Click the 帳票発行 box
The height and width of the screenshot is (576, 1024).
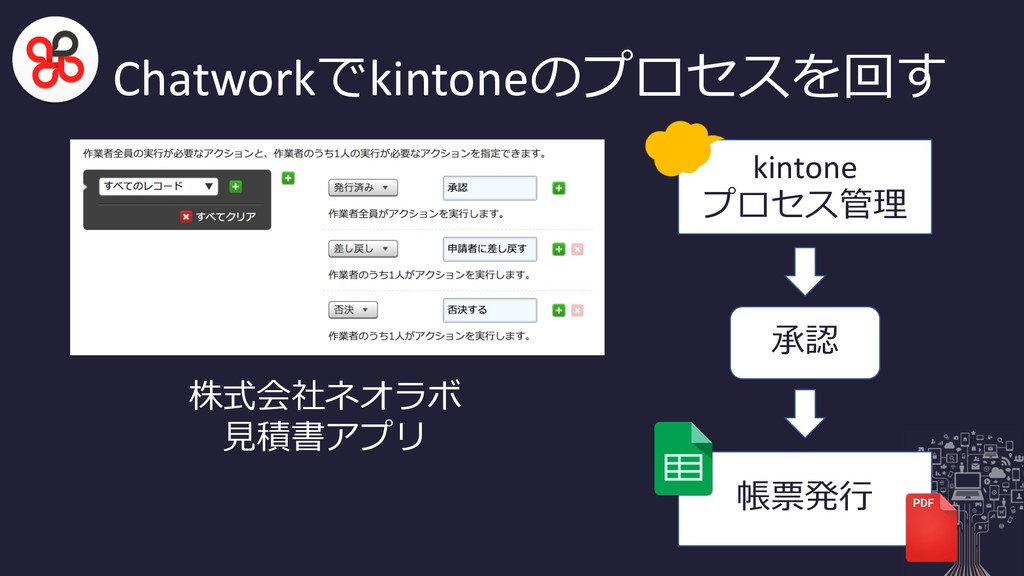click(805, 498)
